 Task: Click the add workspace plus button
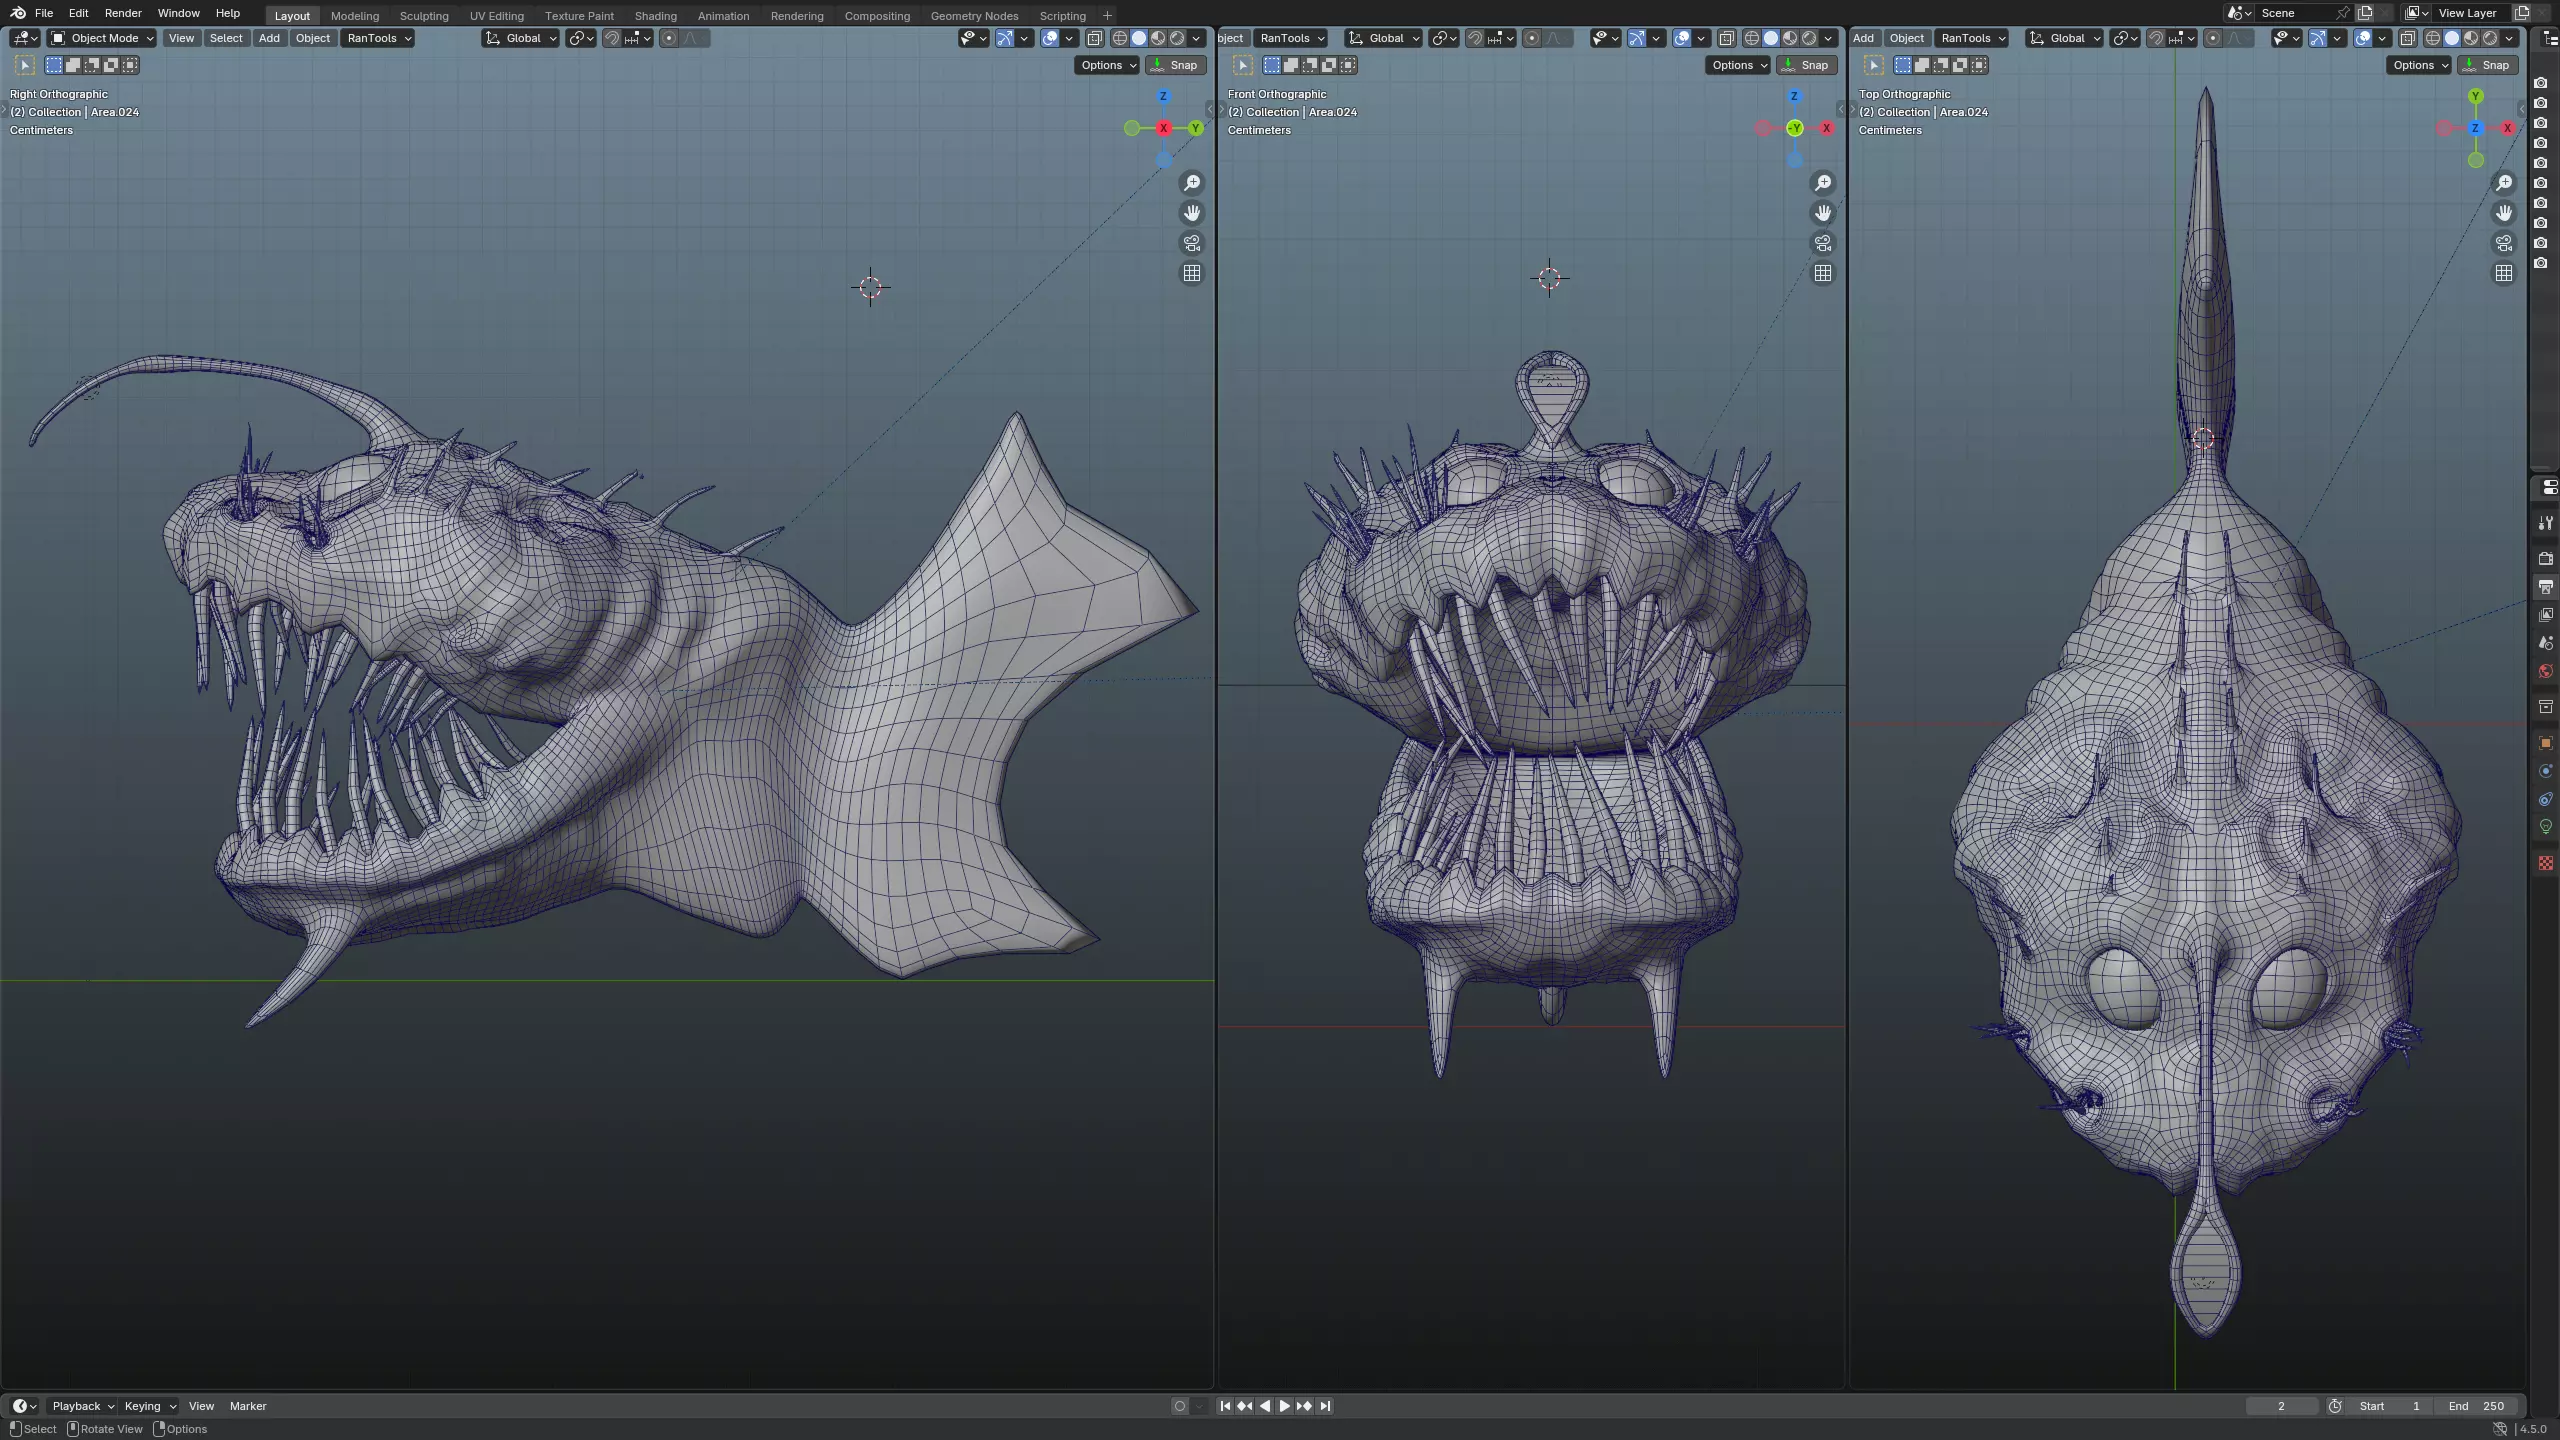[1107, 16]
